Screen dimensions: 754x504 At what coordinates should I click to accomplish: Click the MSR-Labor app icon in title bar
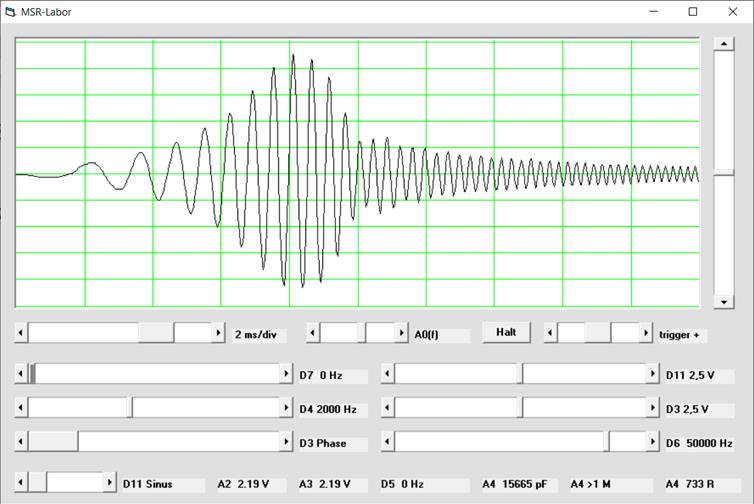pos(11,12)
